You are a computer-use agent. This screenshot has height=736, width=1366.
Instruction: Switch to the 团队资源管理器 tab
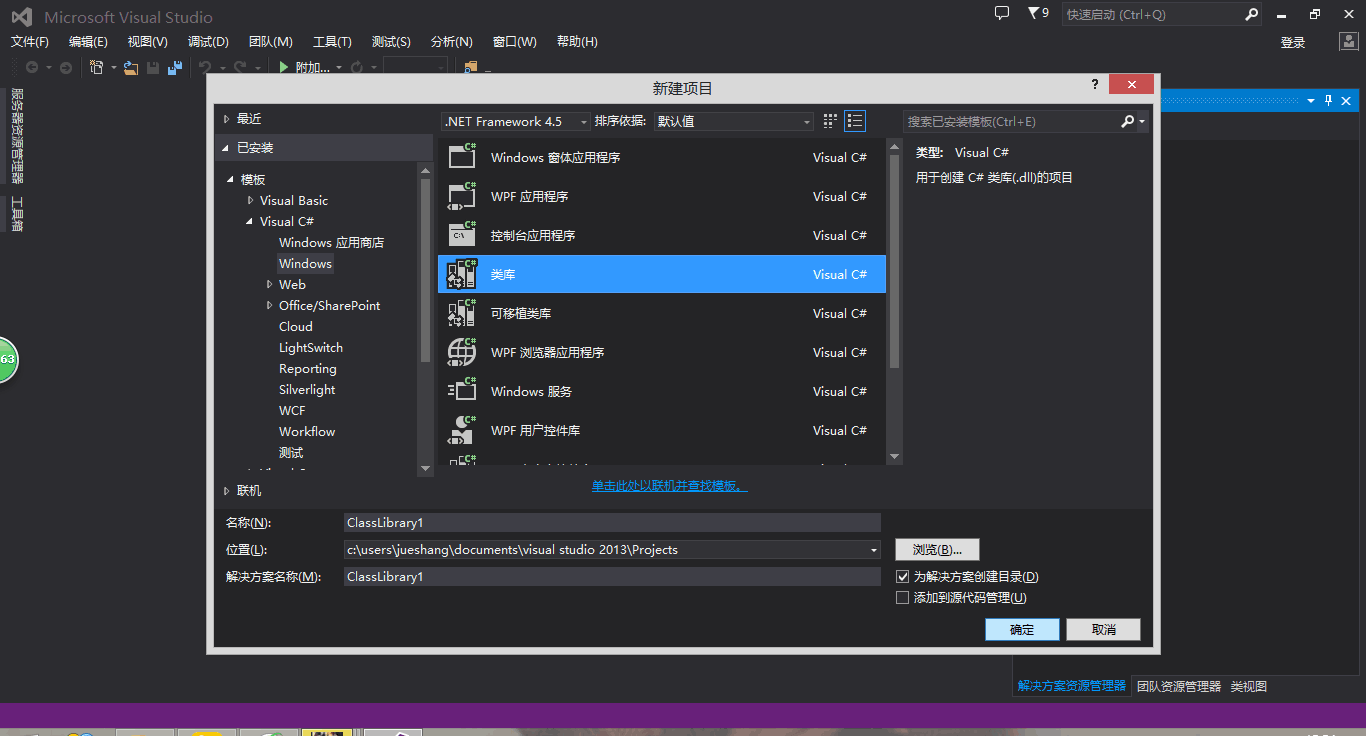point(1179,686)
